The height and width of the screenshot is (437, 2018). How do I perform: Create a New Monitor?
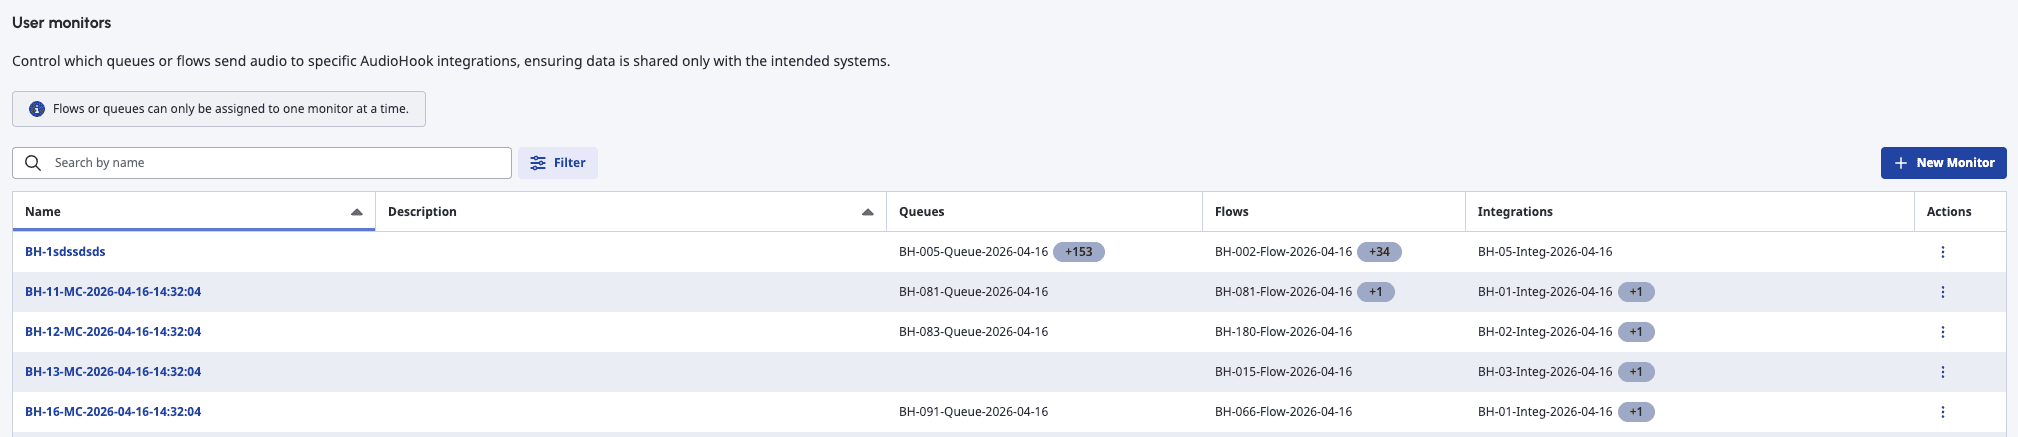[x=1943, y=163]
